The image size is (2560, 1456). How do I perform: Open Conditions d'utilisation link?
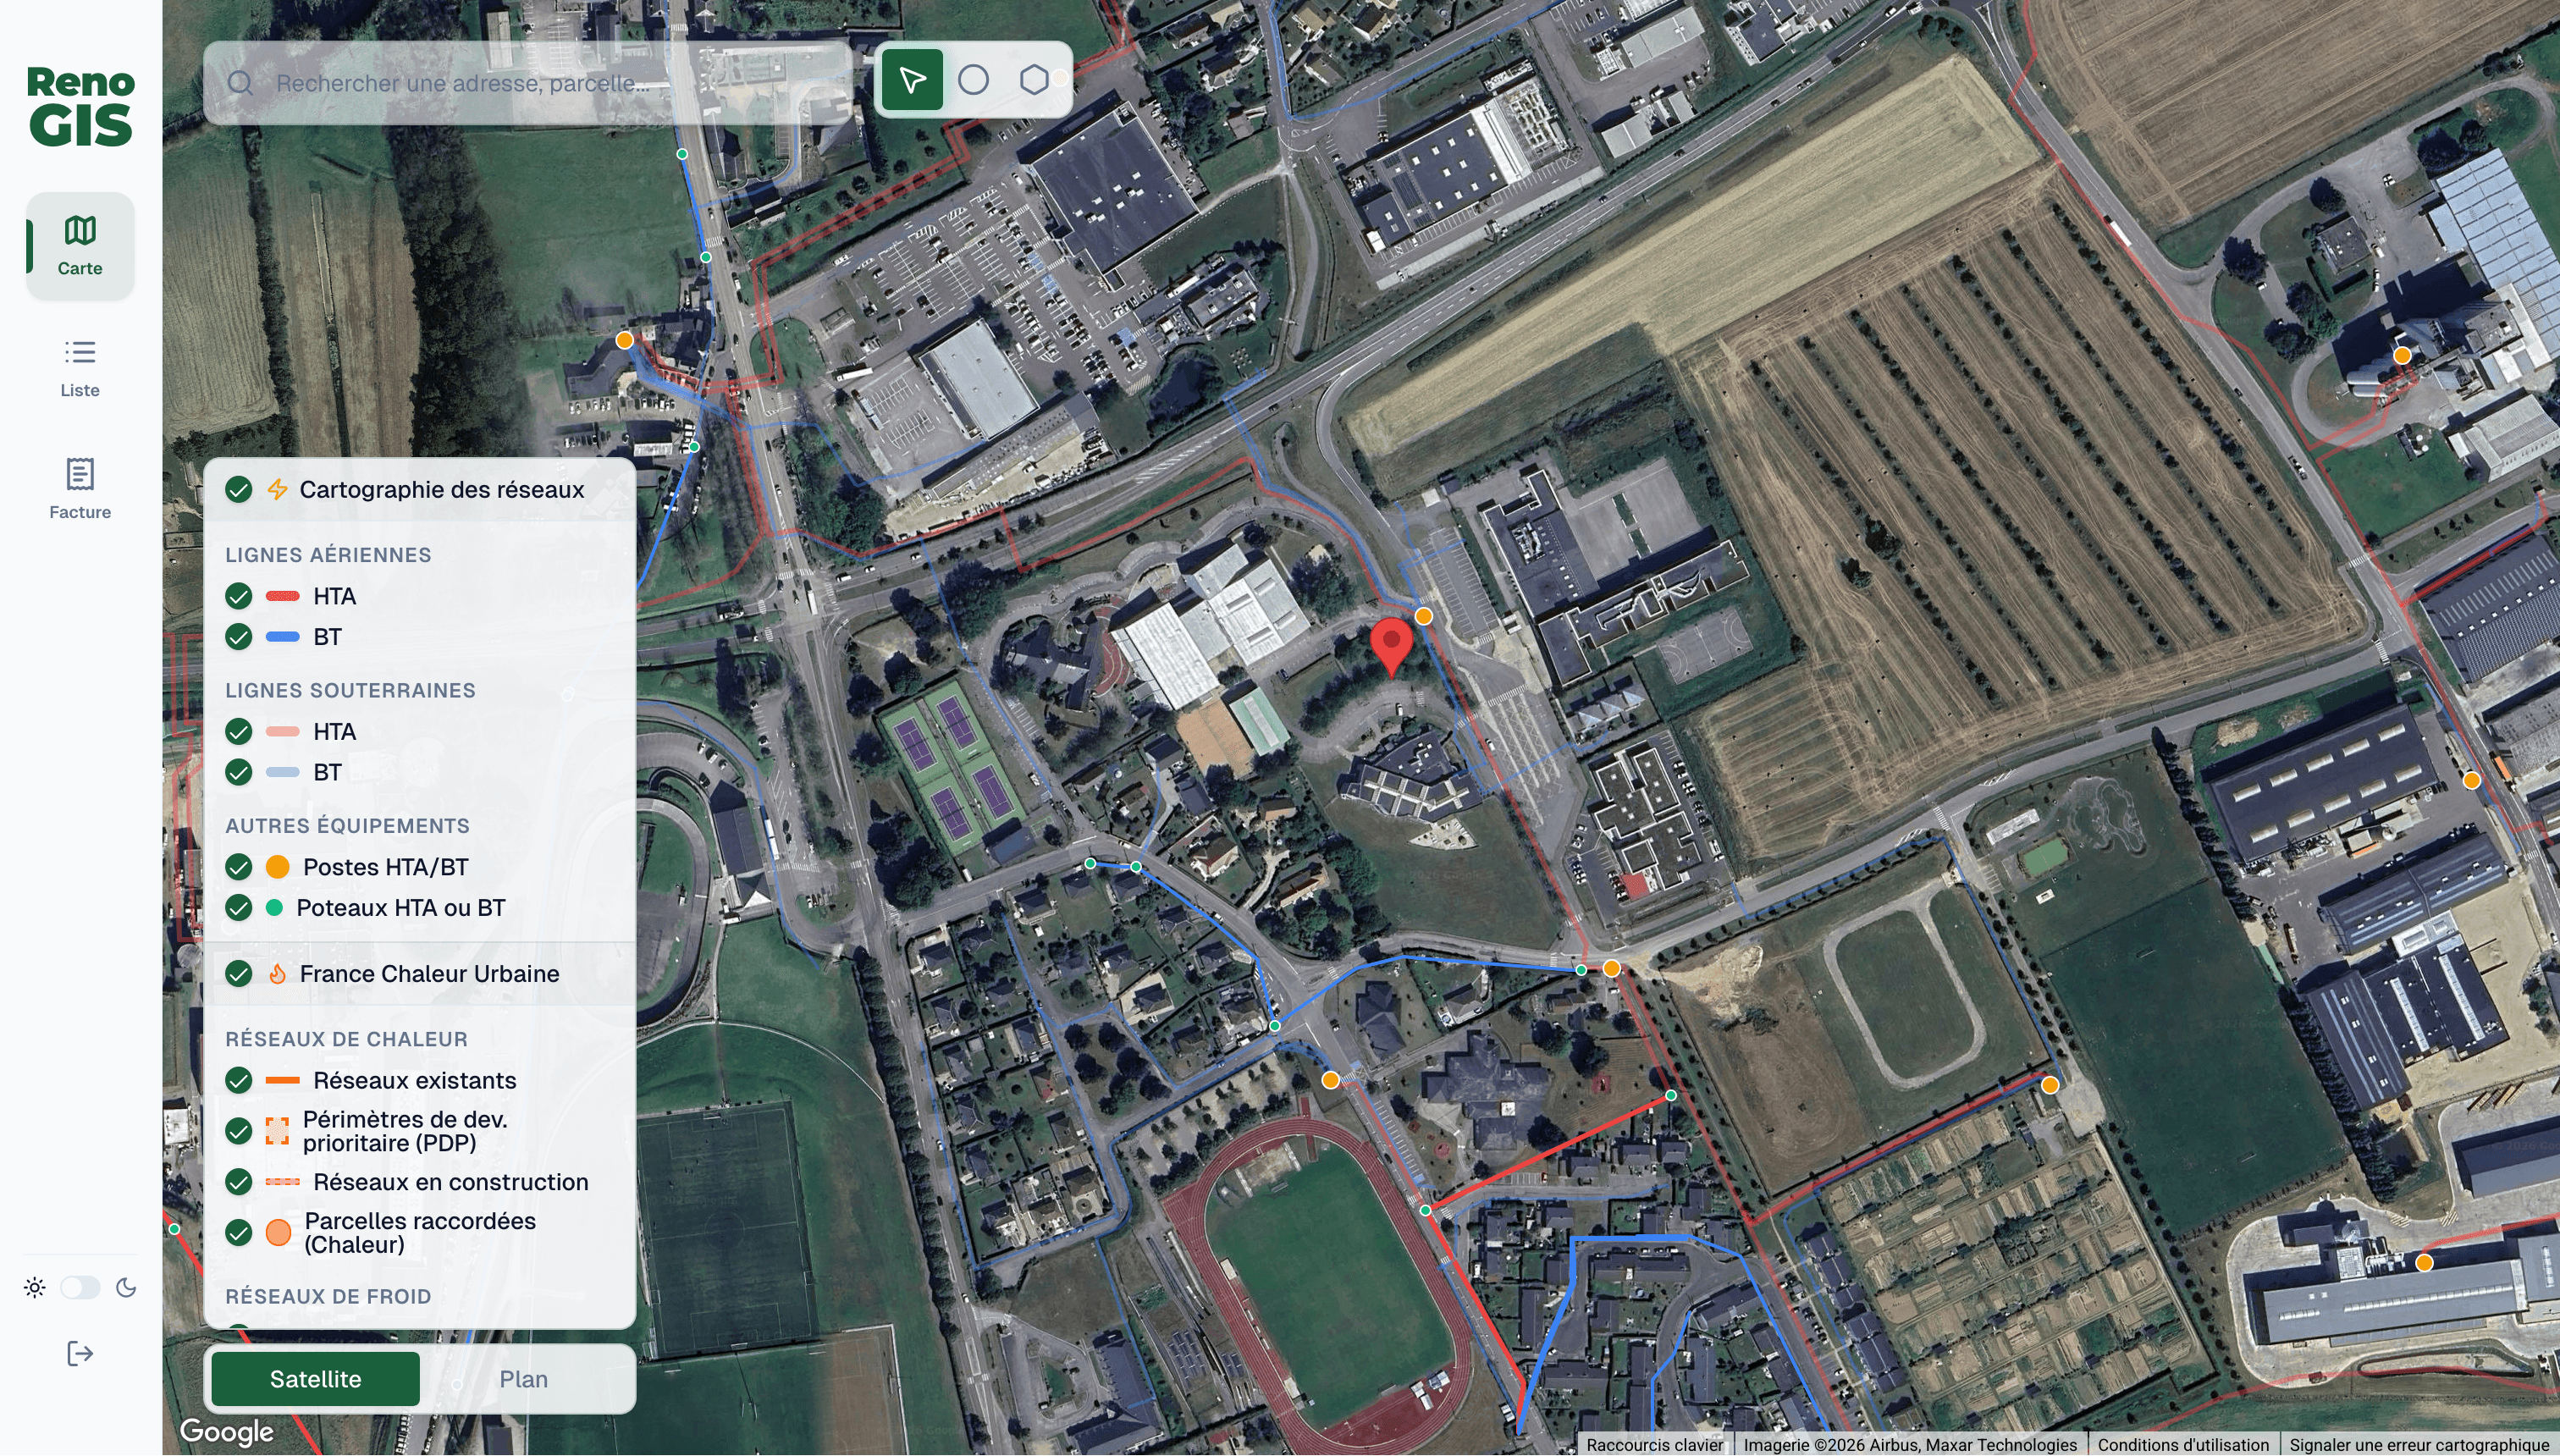(x=2183, y=1445)
